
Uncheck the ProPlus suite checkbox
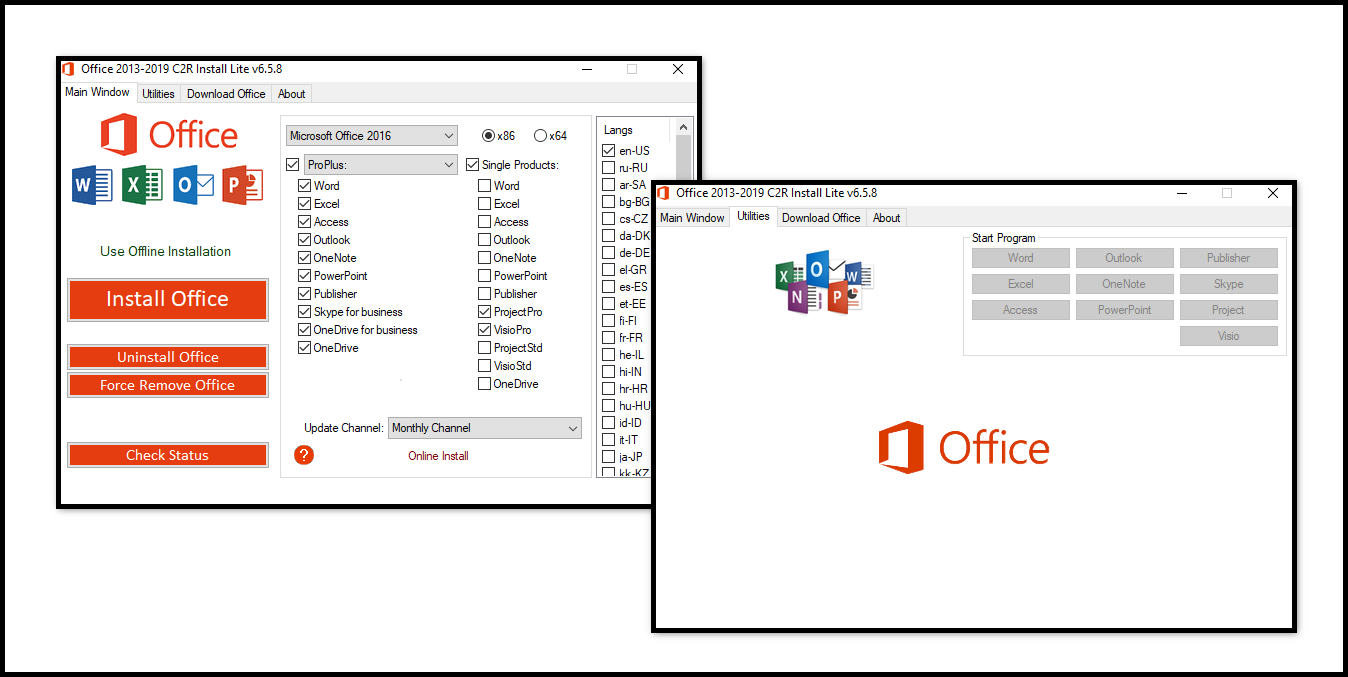[292, 164]
